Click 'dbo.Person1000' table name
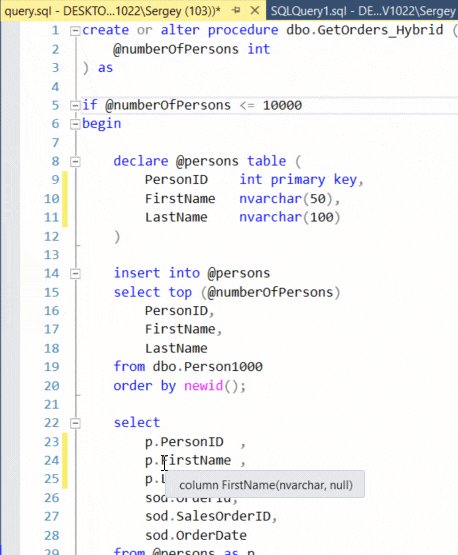Viewport: 458px width, 555px height. click(207, 367)
